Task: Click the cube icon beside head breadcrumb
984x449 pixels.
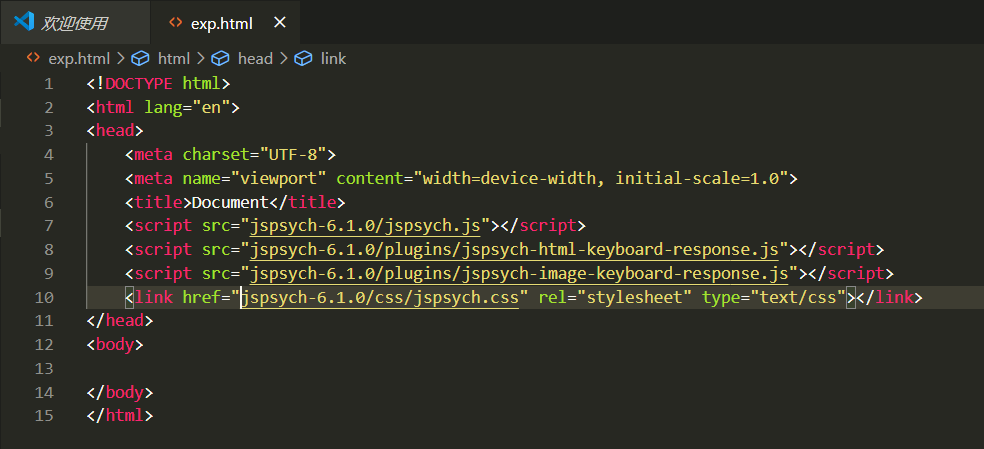Action: point(220,58)
